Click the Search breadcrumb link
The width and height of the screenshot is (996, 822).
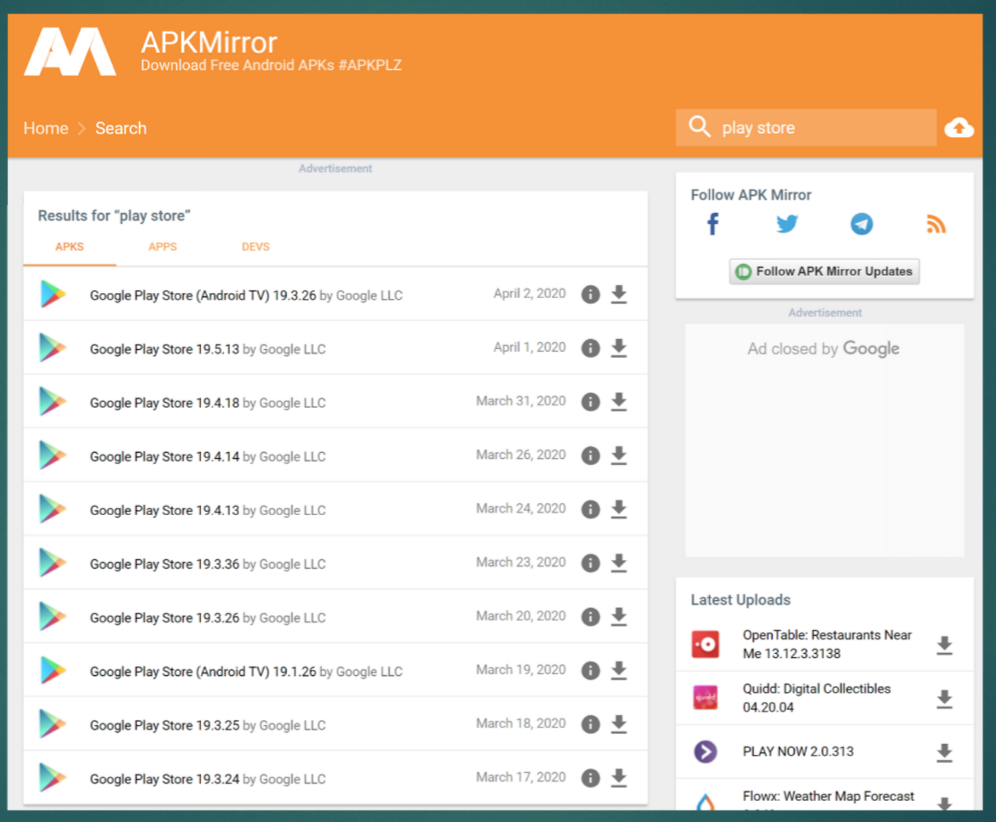[121, 128]
